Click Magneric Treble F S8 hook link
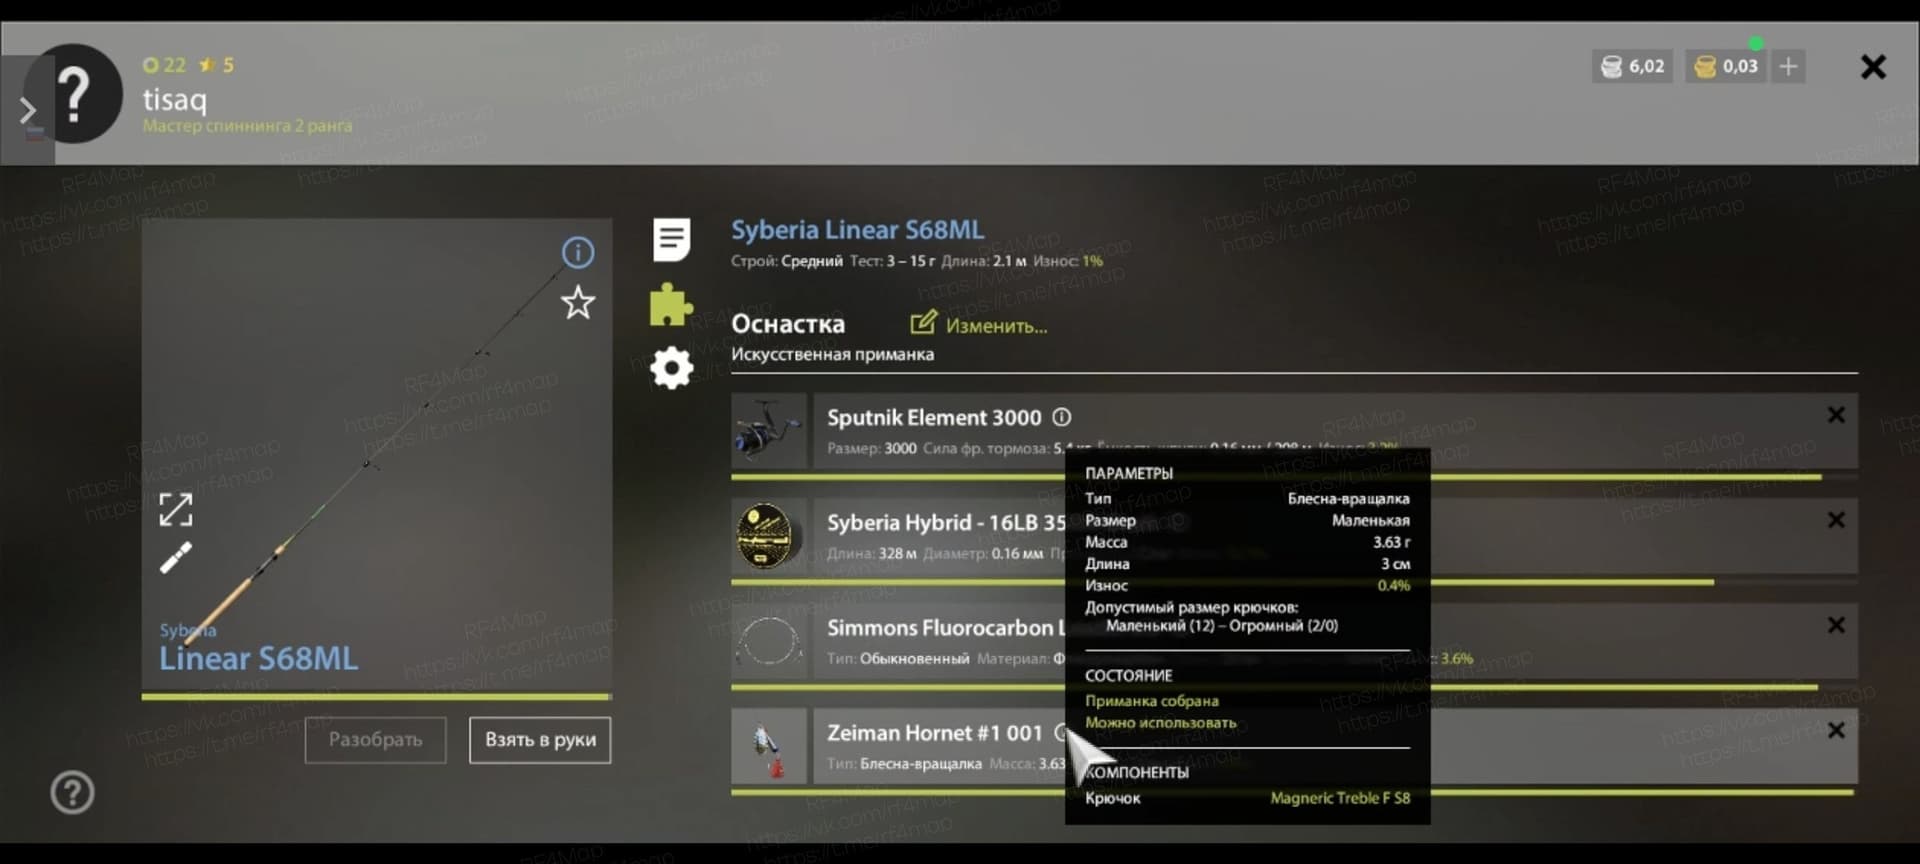This screenshot has height=864, width=1920. (x=1340, y=798)
